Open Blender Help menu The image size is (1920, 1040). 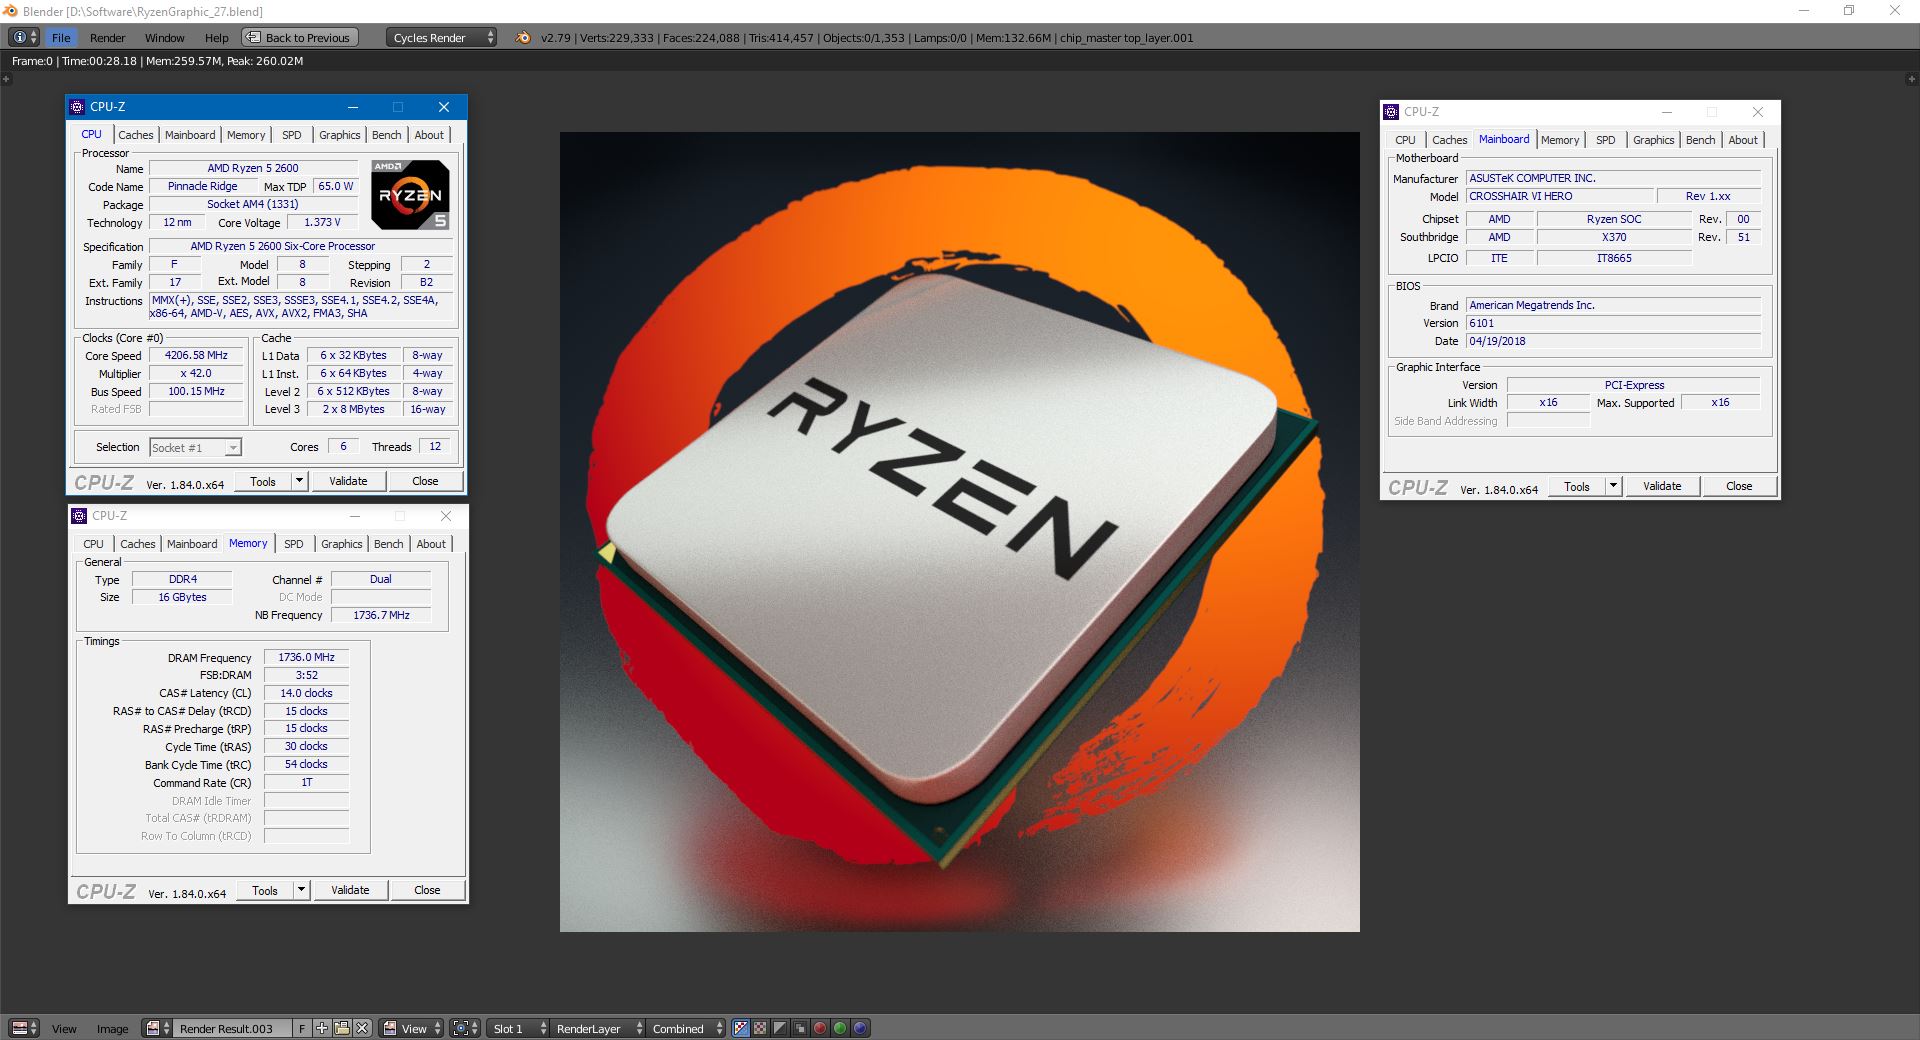click(x=216, y=37)
